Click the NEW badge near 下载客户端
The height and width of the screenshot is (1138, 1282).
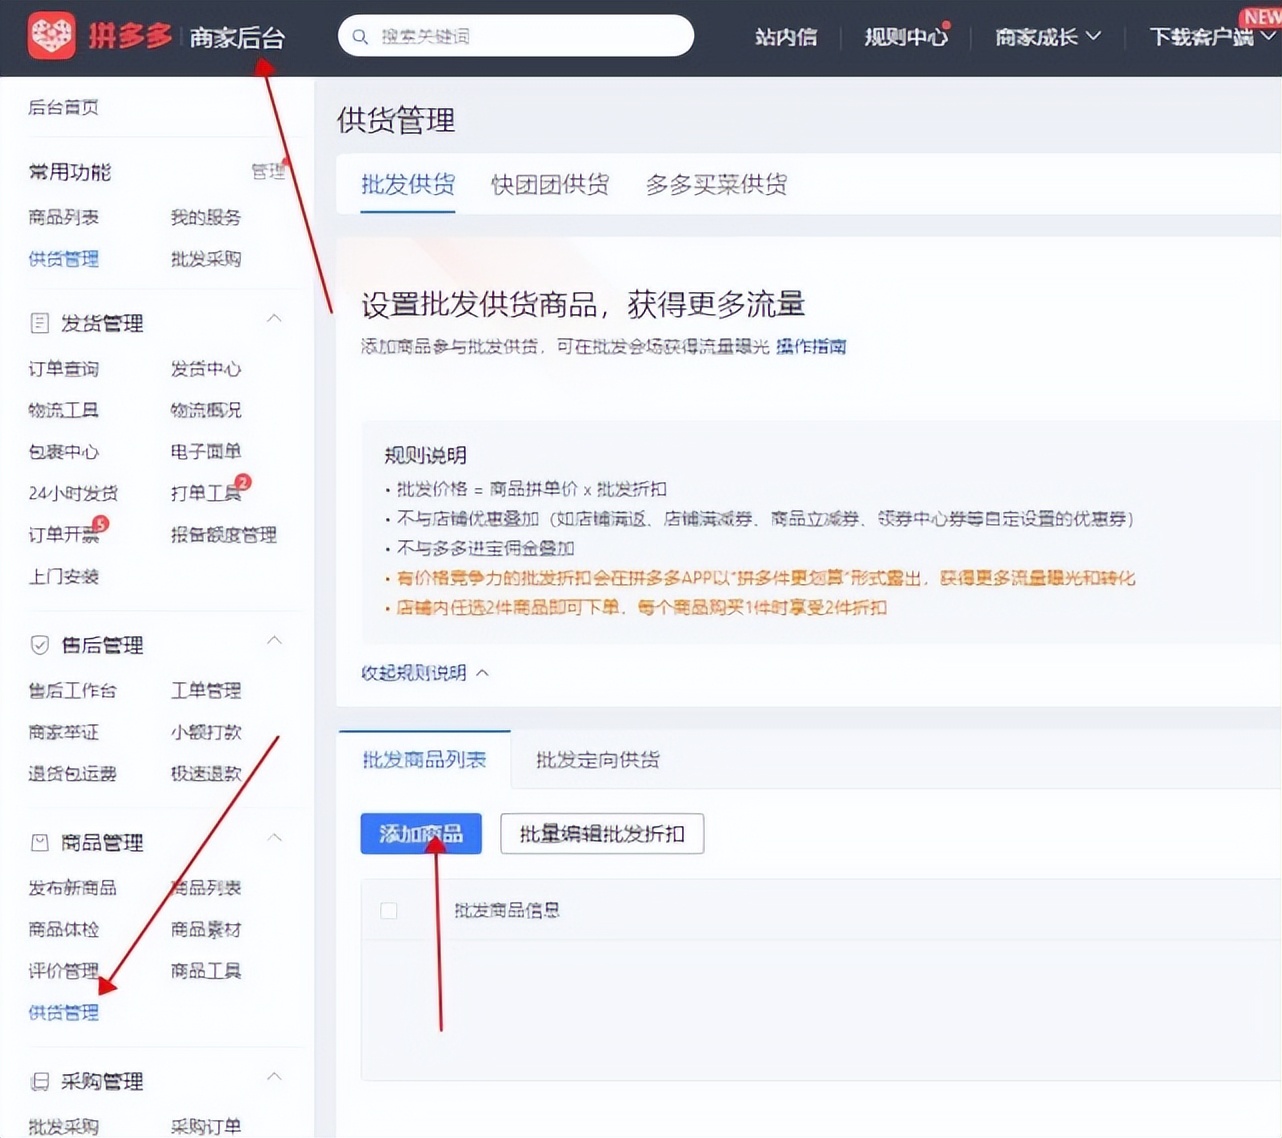(x=1259, y=16)
